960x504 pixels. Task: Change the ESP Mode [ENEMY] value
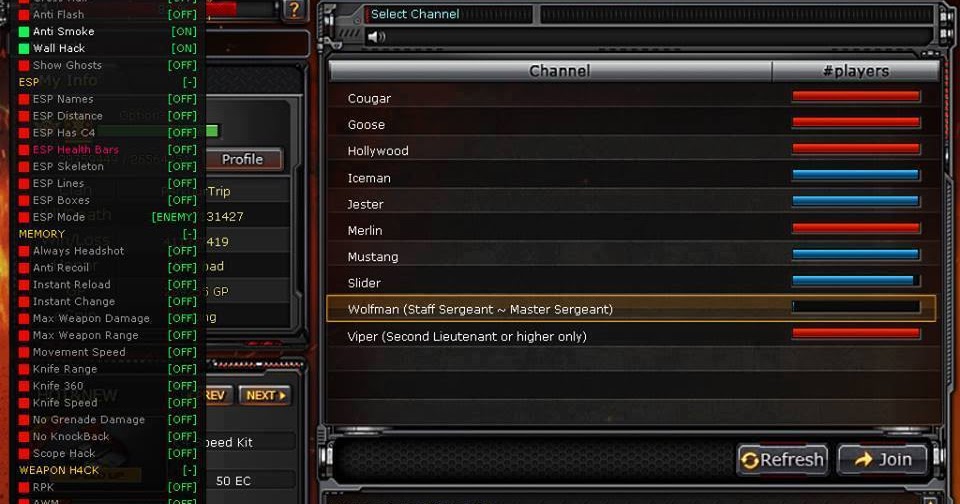click(x=174, y=217)
